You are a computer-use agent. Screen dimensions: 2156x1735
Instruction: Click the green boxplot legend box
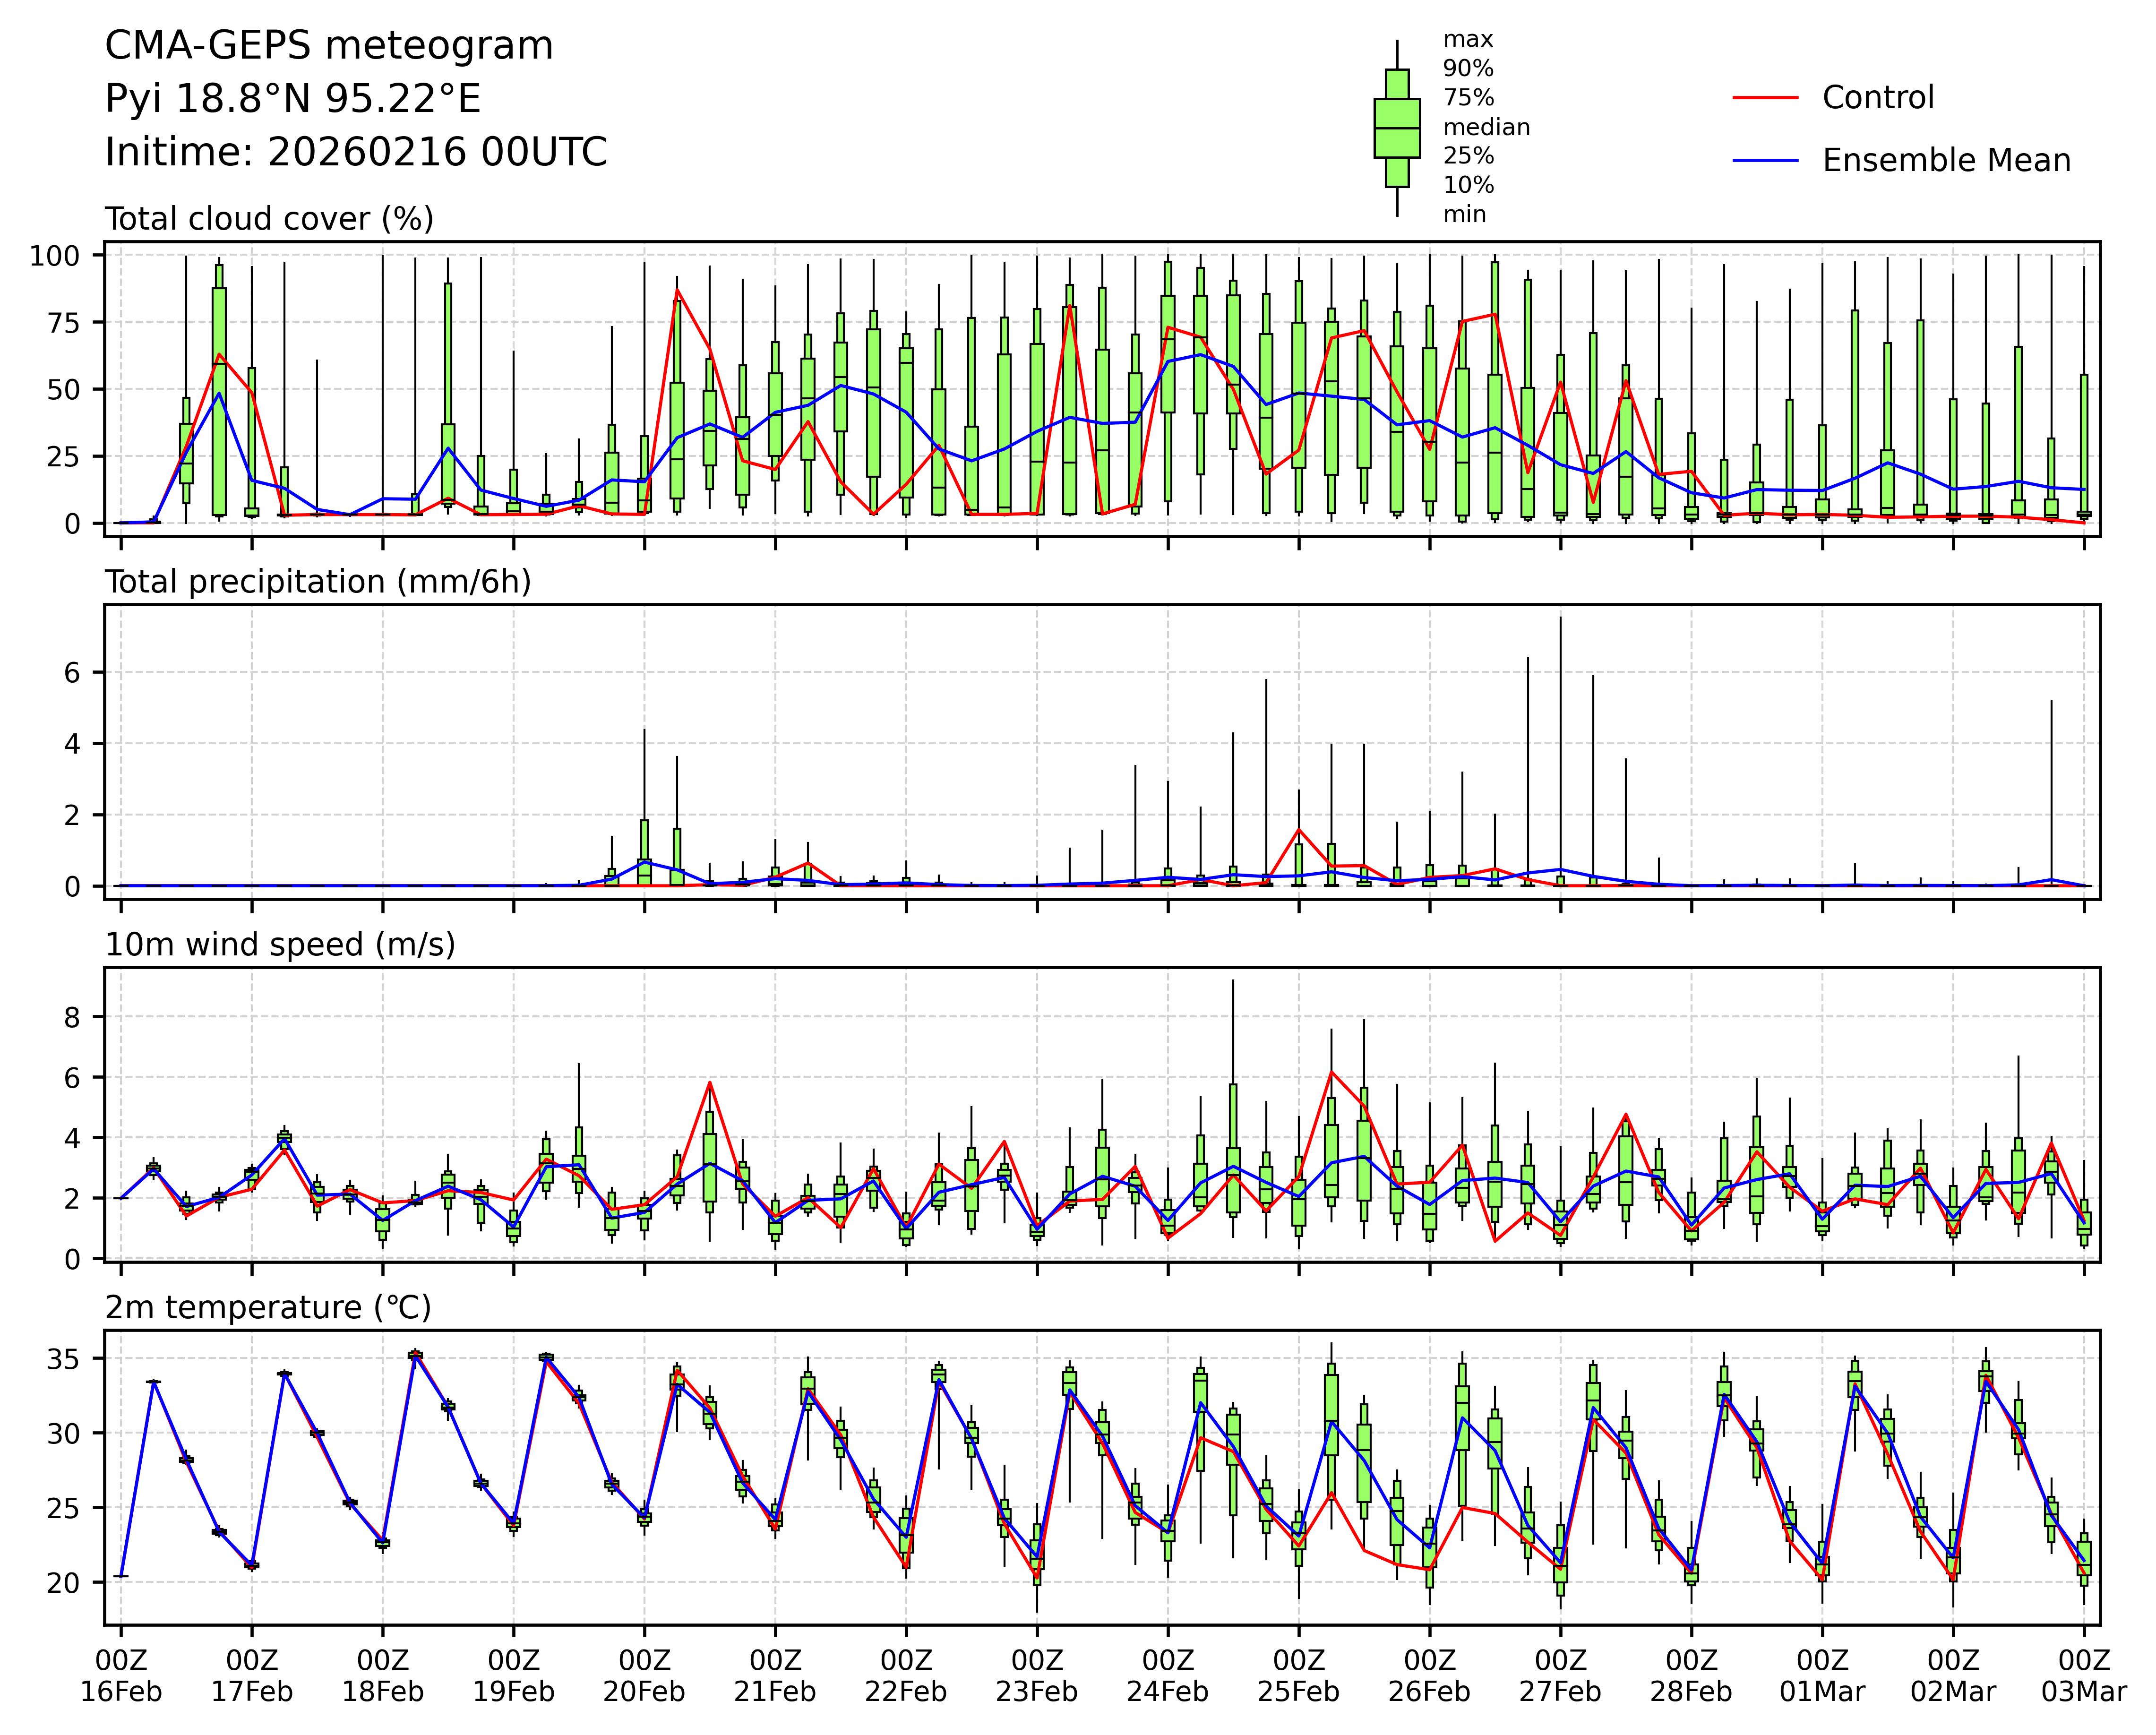point(1396,128)
